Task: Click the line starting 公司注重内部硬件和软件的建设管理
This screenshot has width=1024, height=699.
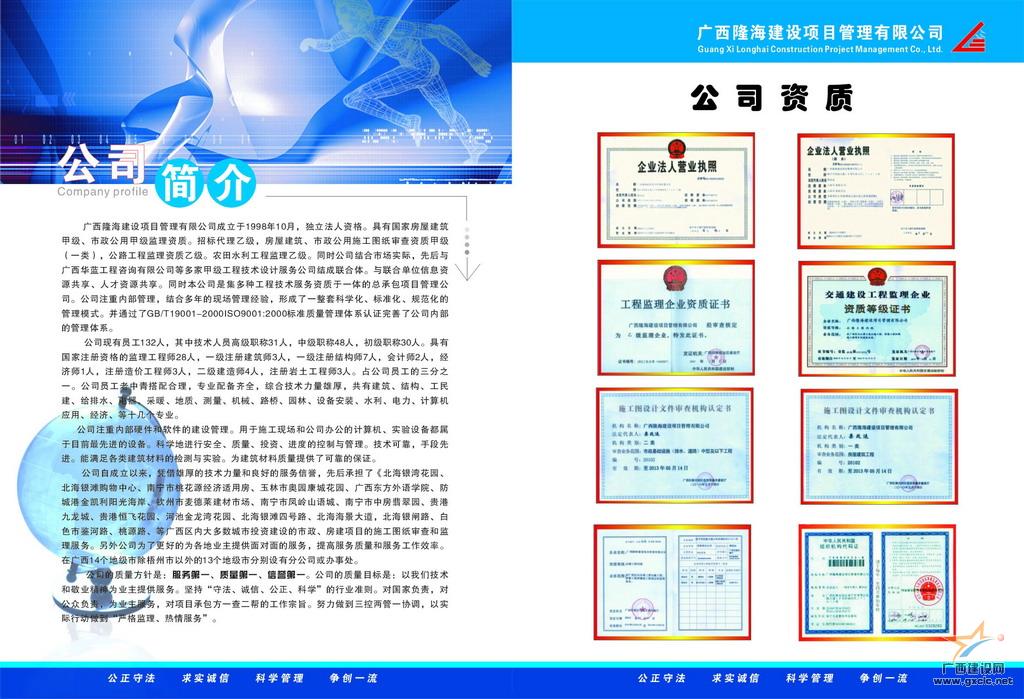Action: coord(263,429)
